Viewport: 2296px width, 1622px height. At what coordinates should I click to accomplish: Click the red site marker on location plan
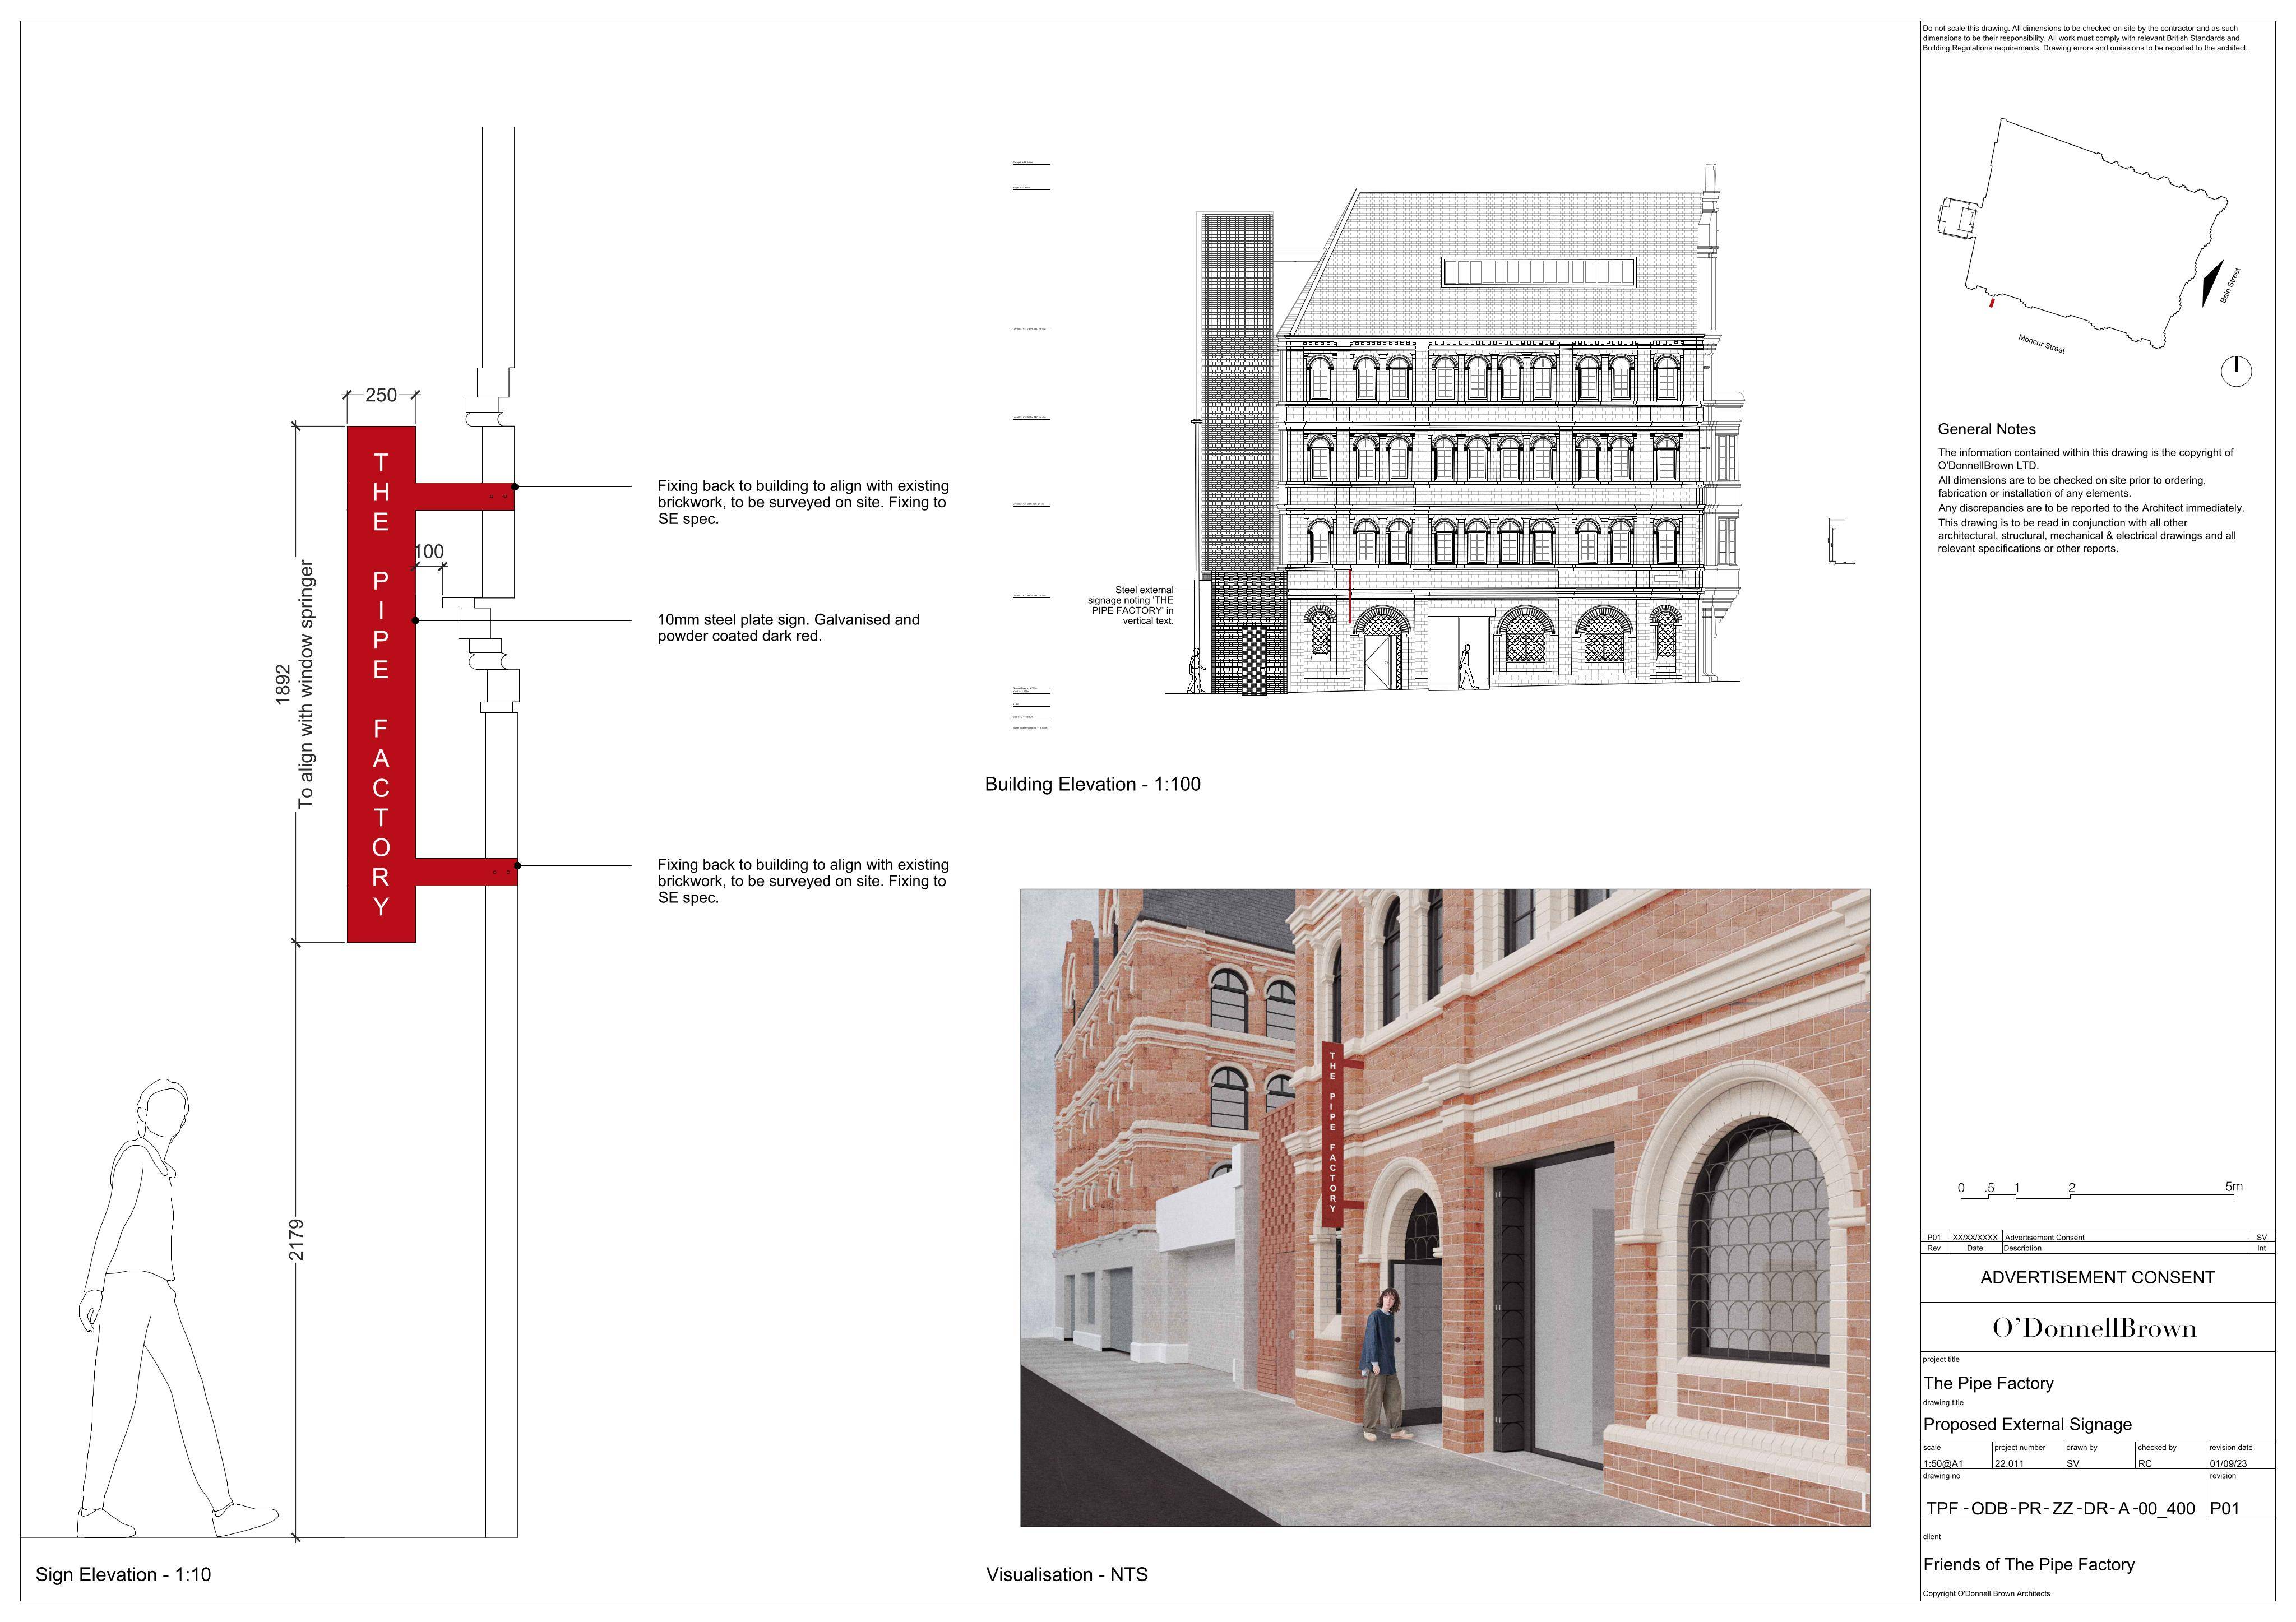pos(1992,301)
